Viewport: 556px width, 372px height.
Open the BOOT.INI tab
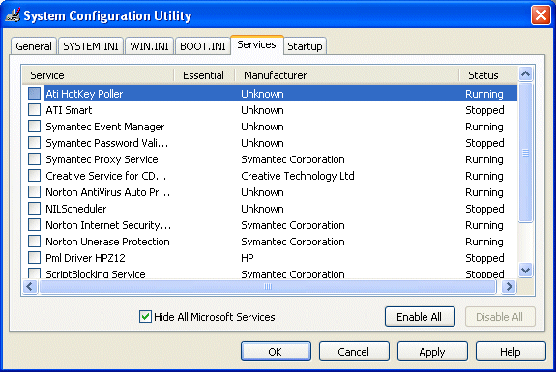tap(202, 46)
